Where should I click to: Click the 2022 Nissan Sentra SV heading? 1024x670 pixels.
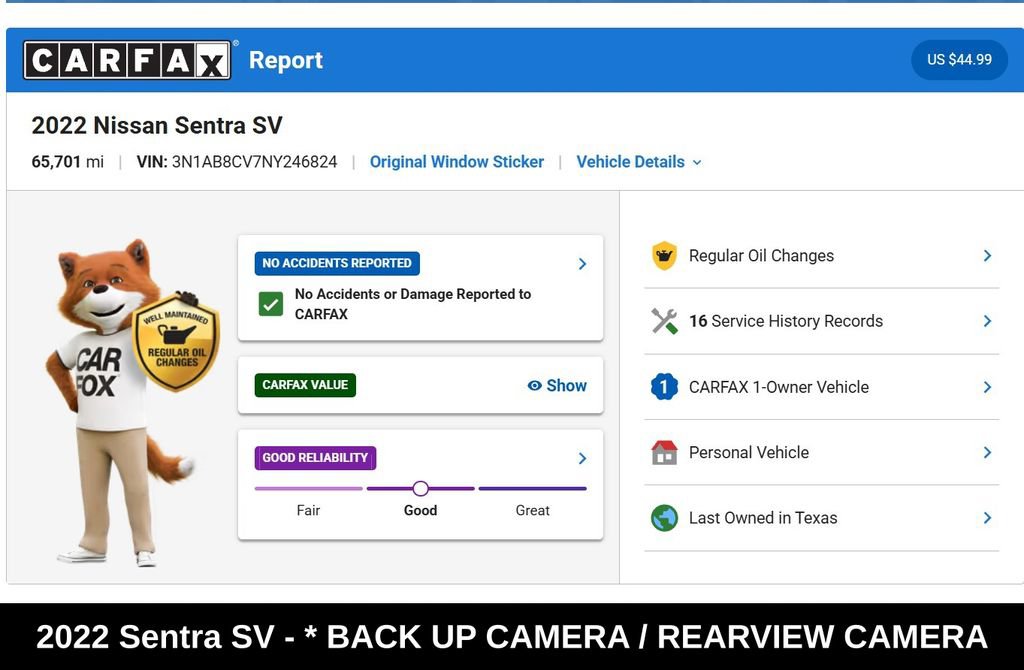(x=157, y=125)
